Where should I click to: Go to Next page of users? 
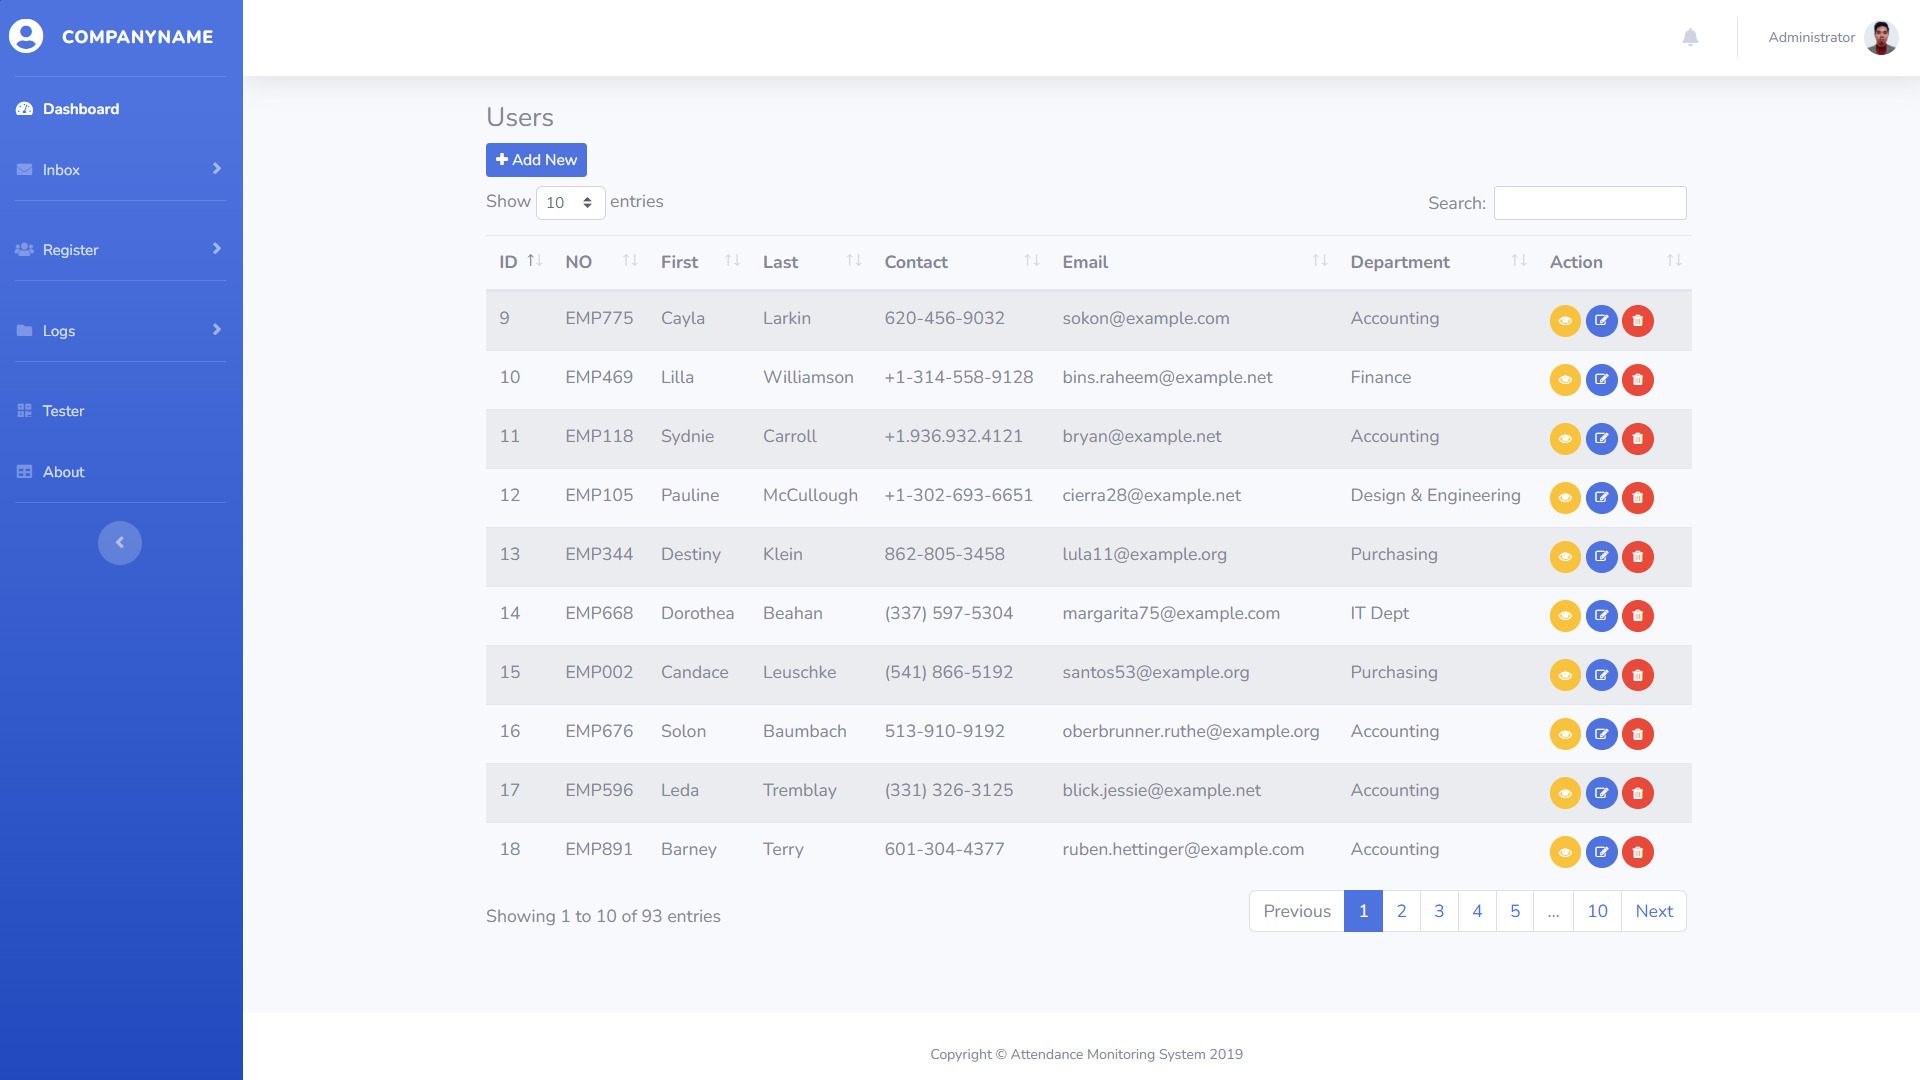(1654, 911)
